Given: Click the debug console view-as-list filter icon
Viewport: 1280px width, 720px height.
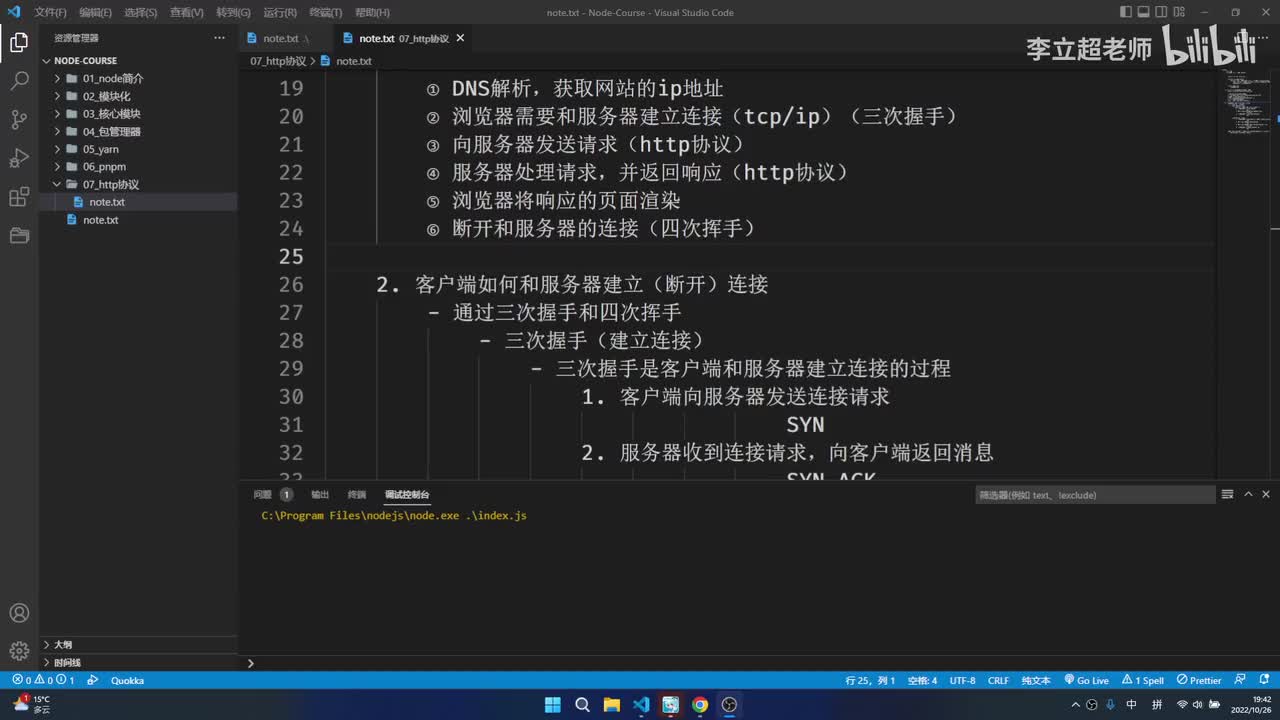Looking at the screenshot, I should (1227, 494).
